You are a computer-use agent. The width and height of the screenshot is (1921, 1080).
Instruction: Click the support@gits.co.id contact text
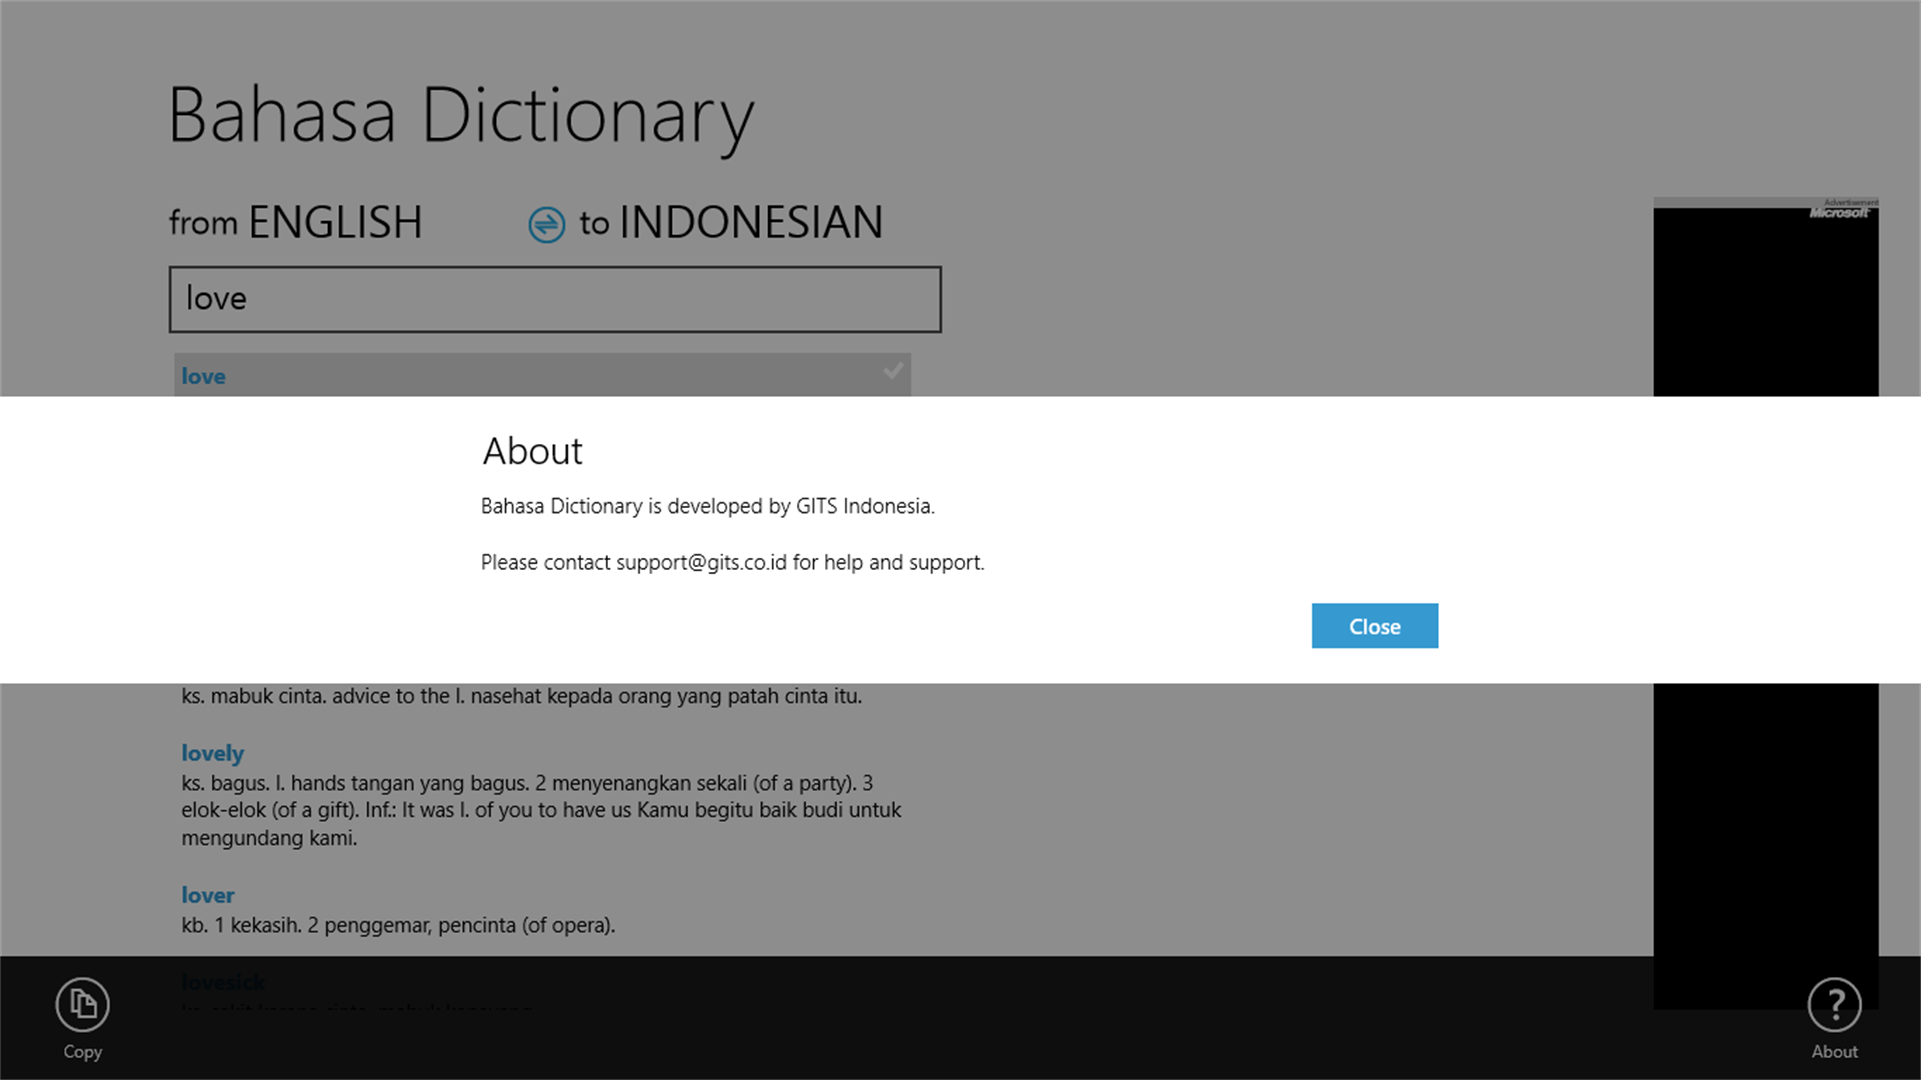[x=701, y=562]
